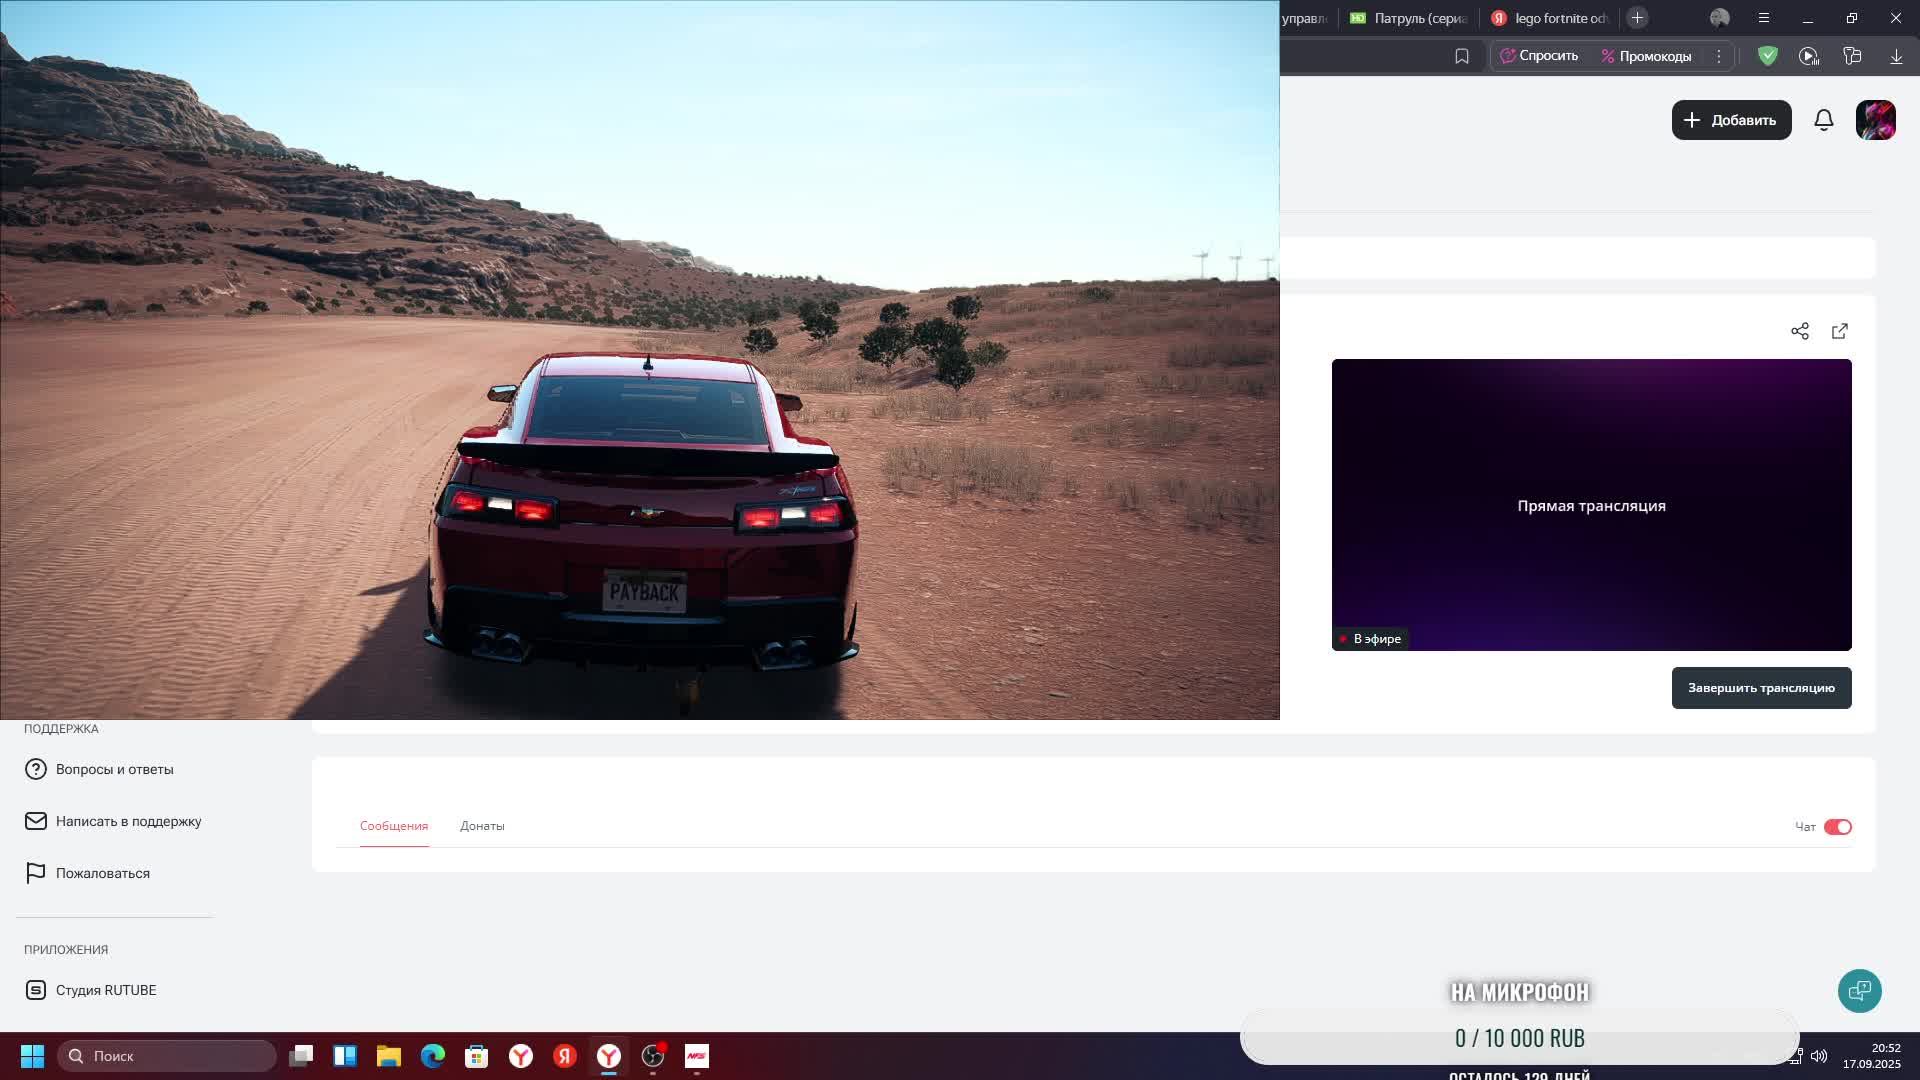Click the green shield protection icon
This screenshot has width=1920, height=1080.
(x=1767, y=56)
